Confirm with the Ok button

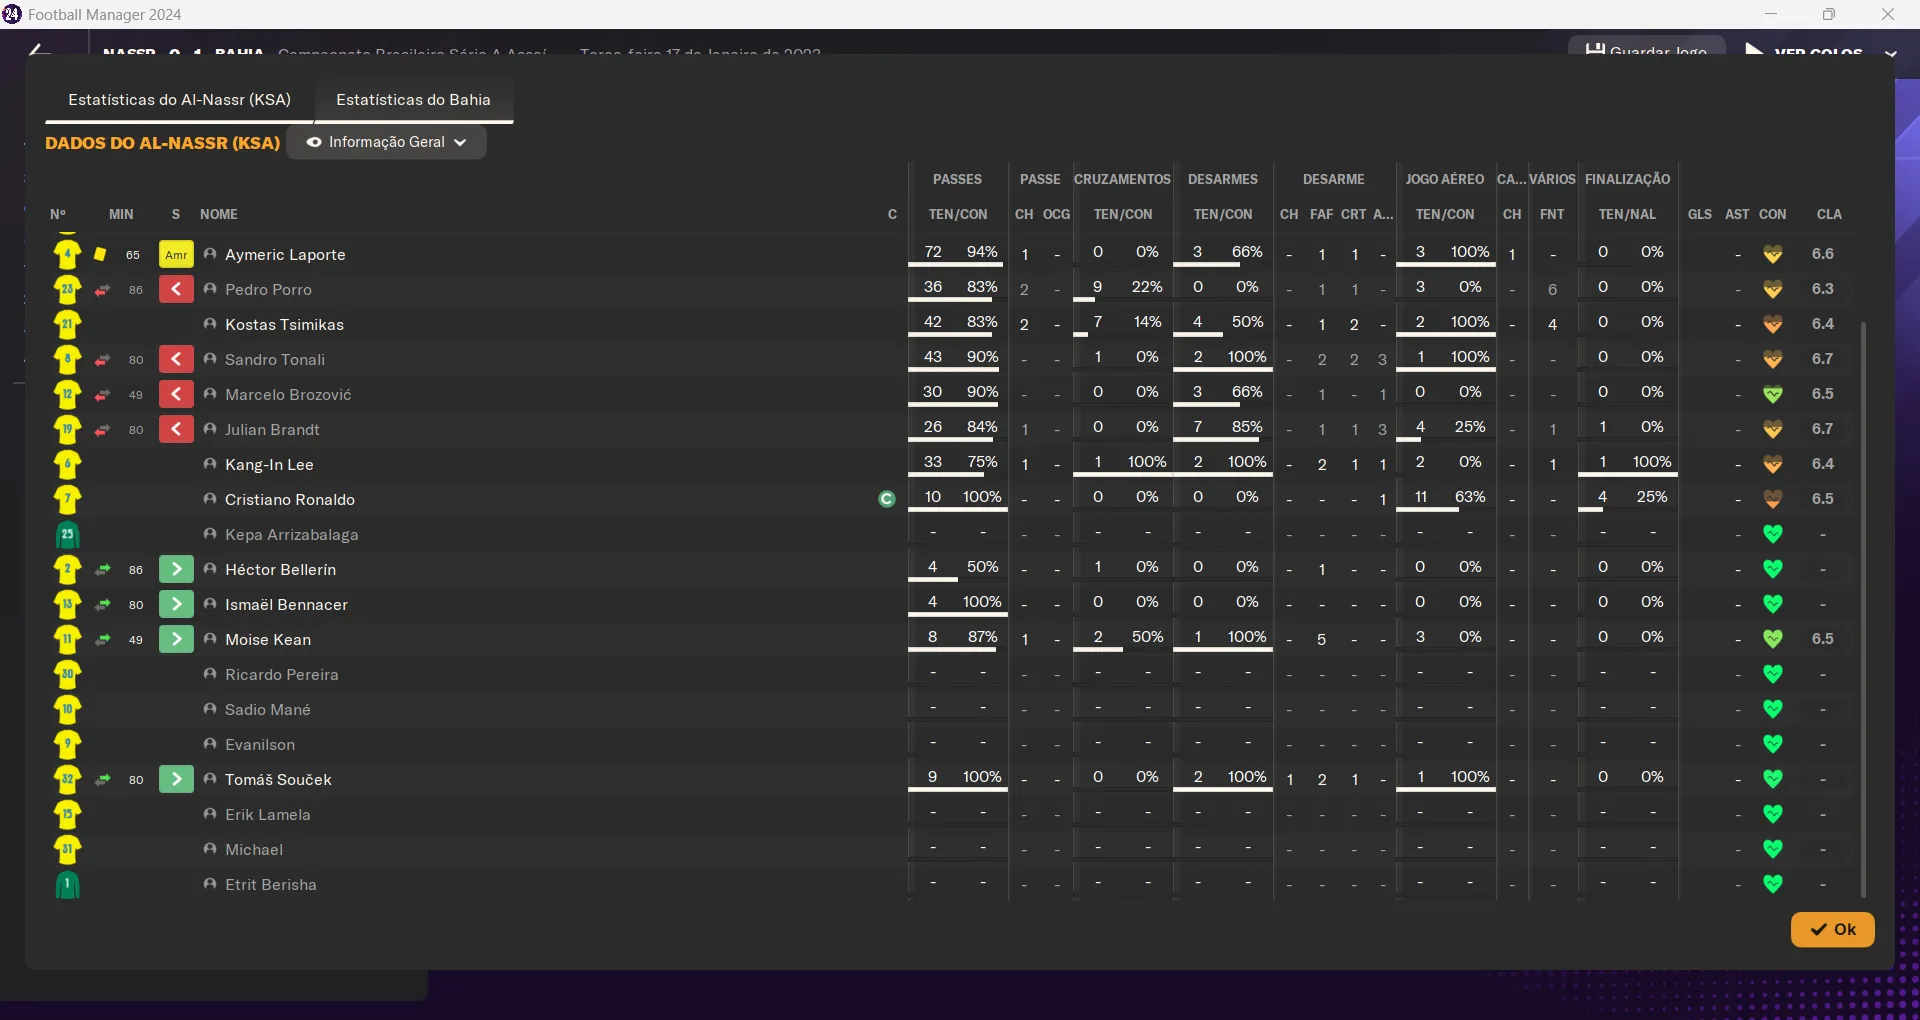click(x=1833, y=929)
